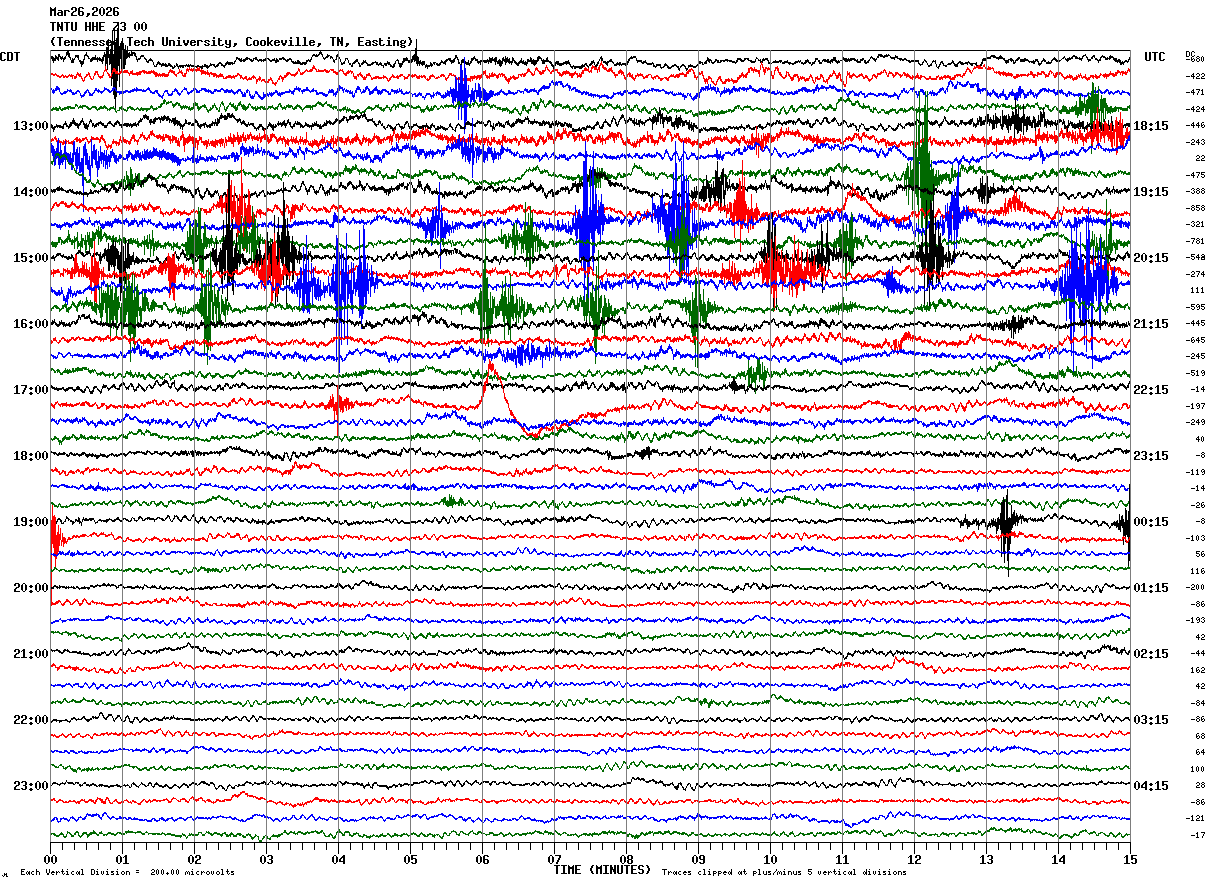Click the Mar26,2026 date label

(84, 12)
